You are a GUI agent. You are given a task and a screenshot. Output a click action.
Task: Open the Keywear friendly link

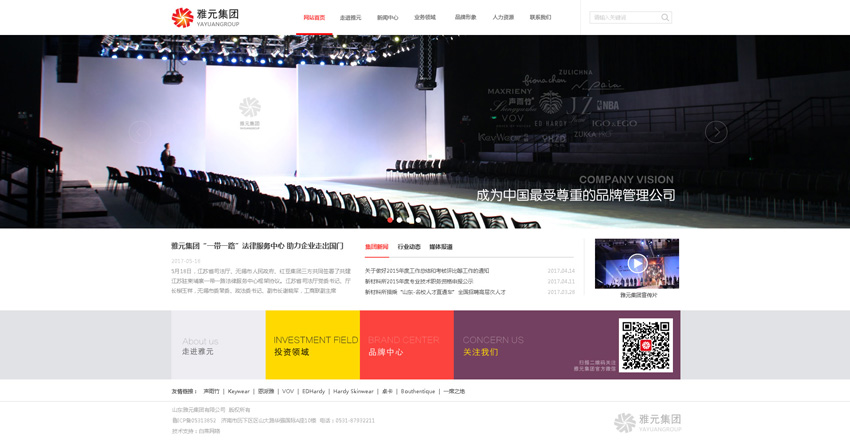pos(239,391)
